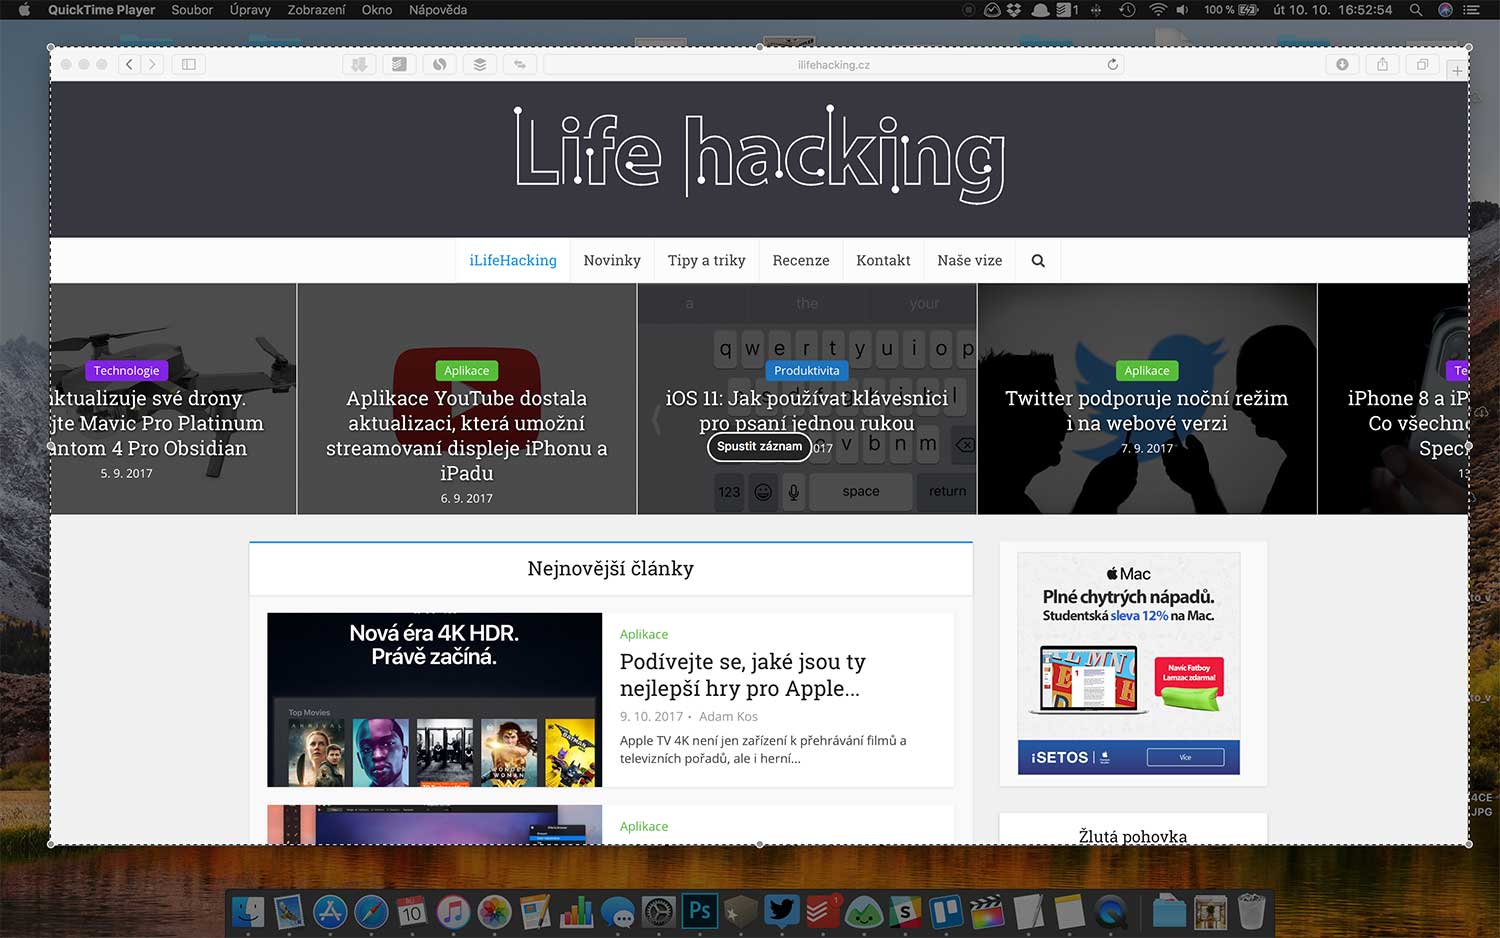
Task: Open the Trash in the Dock
Action: click(1251, 911)
